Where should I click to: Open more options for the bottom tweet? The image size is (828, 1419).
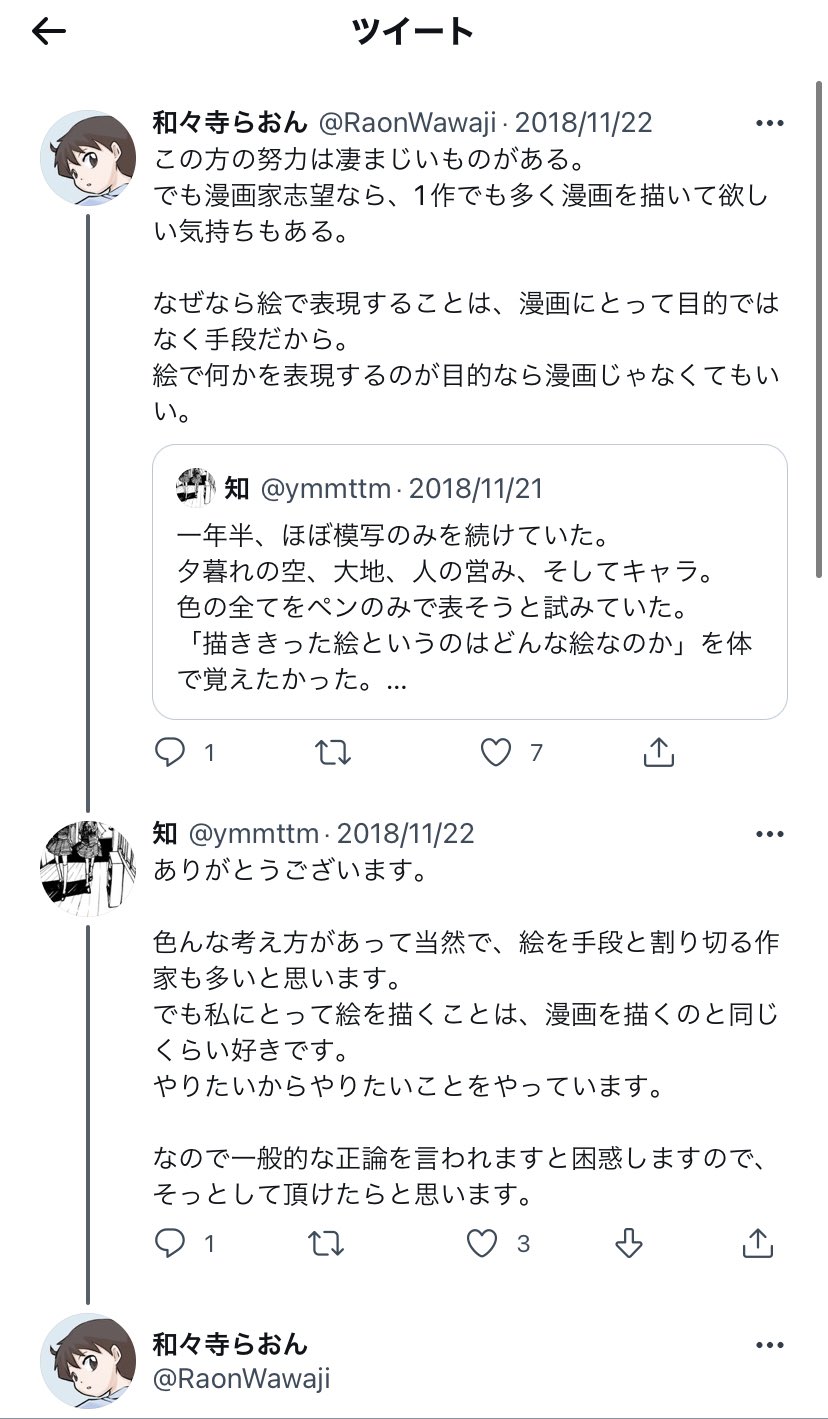point(769,1345)
